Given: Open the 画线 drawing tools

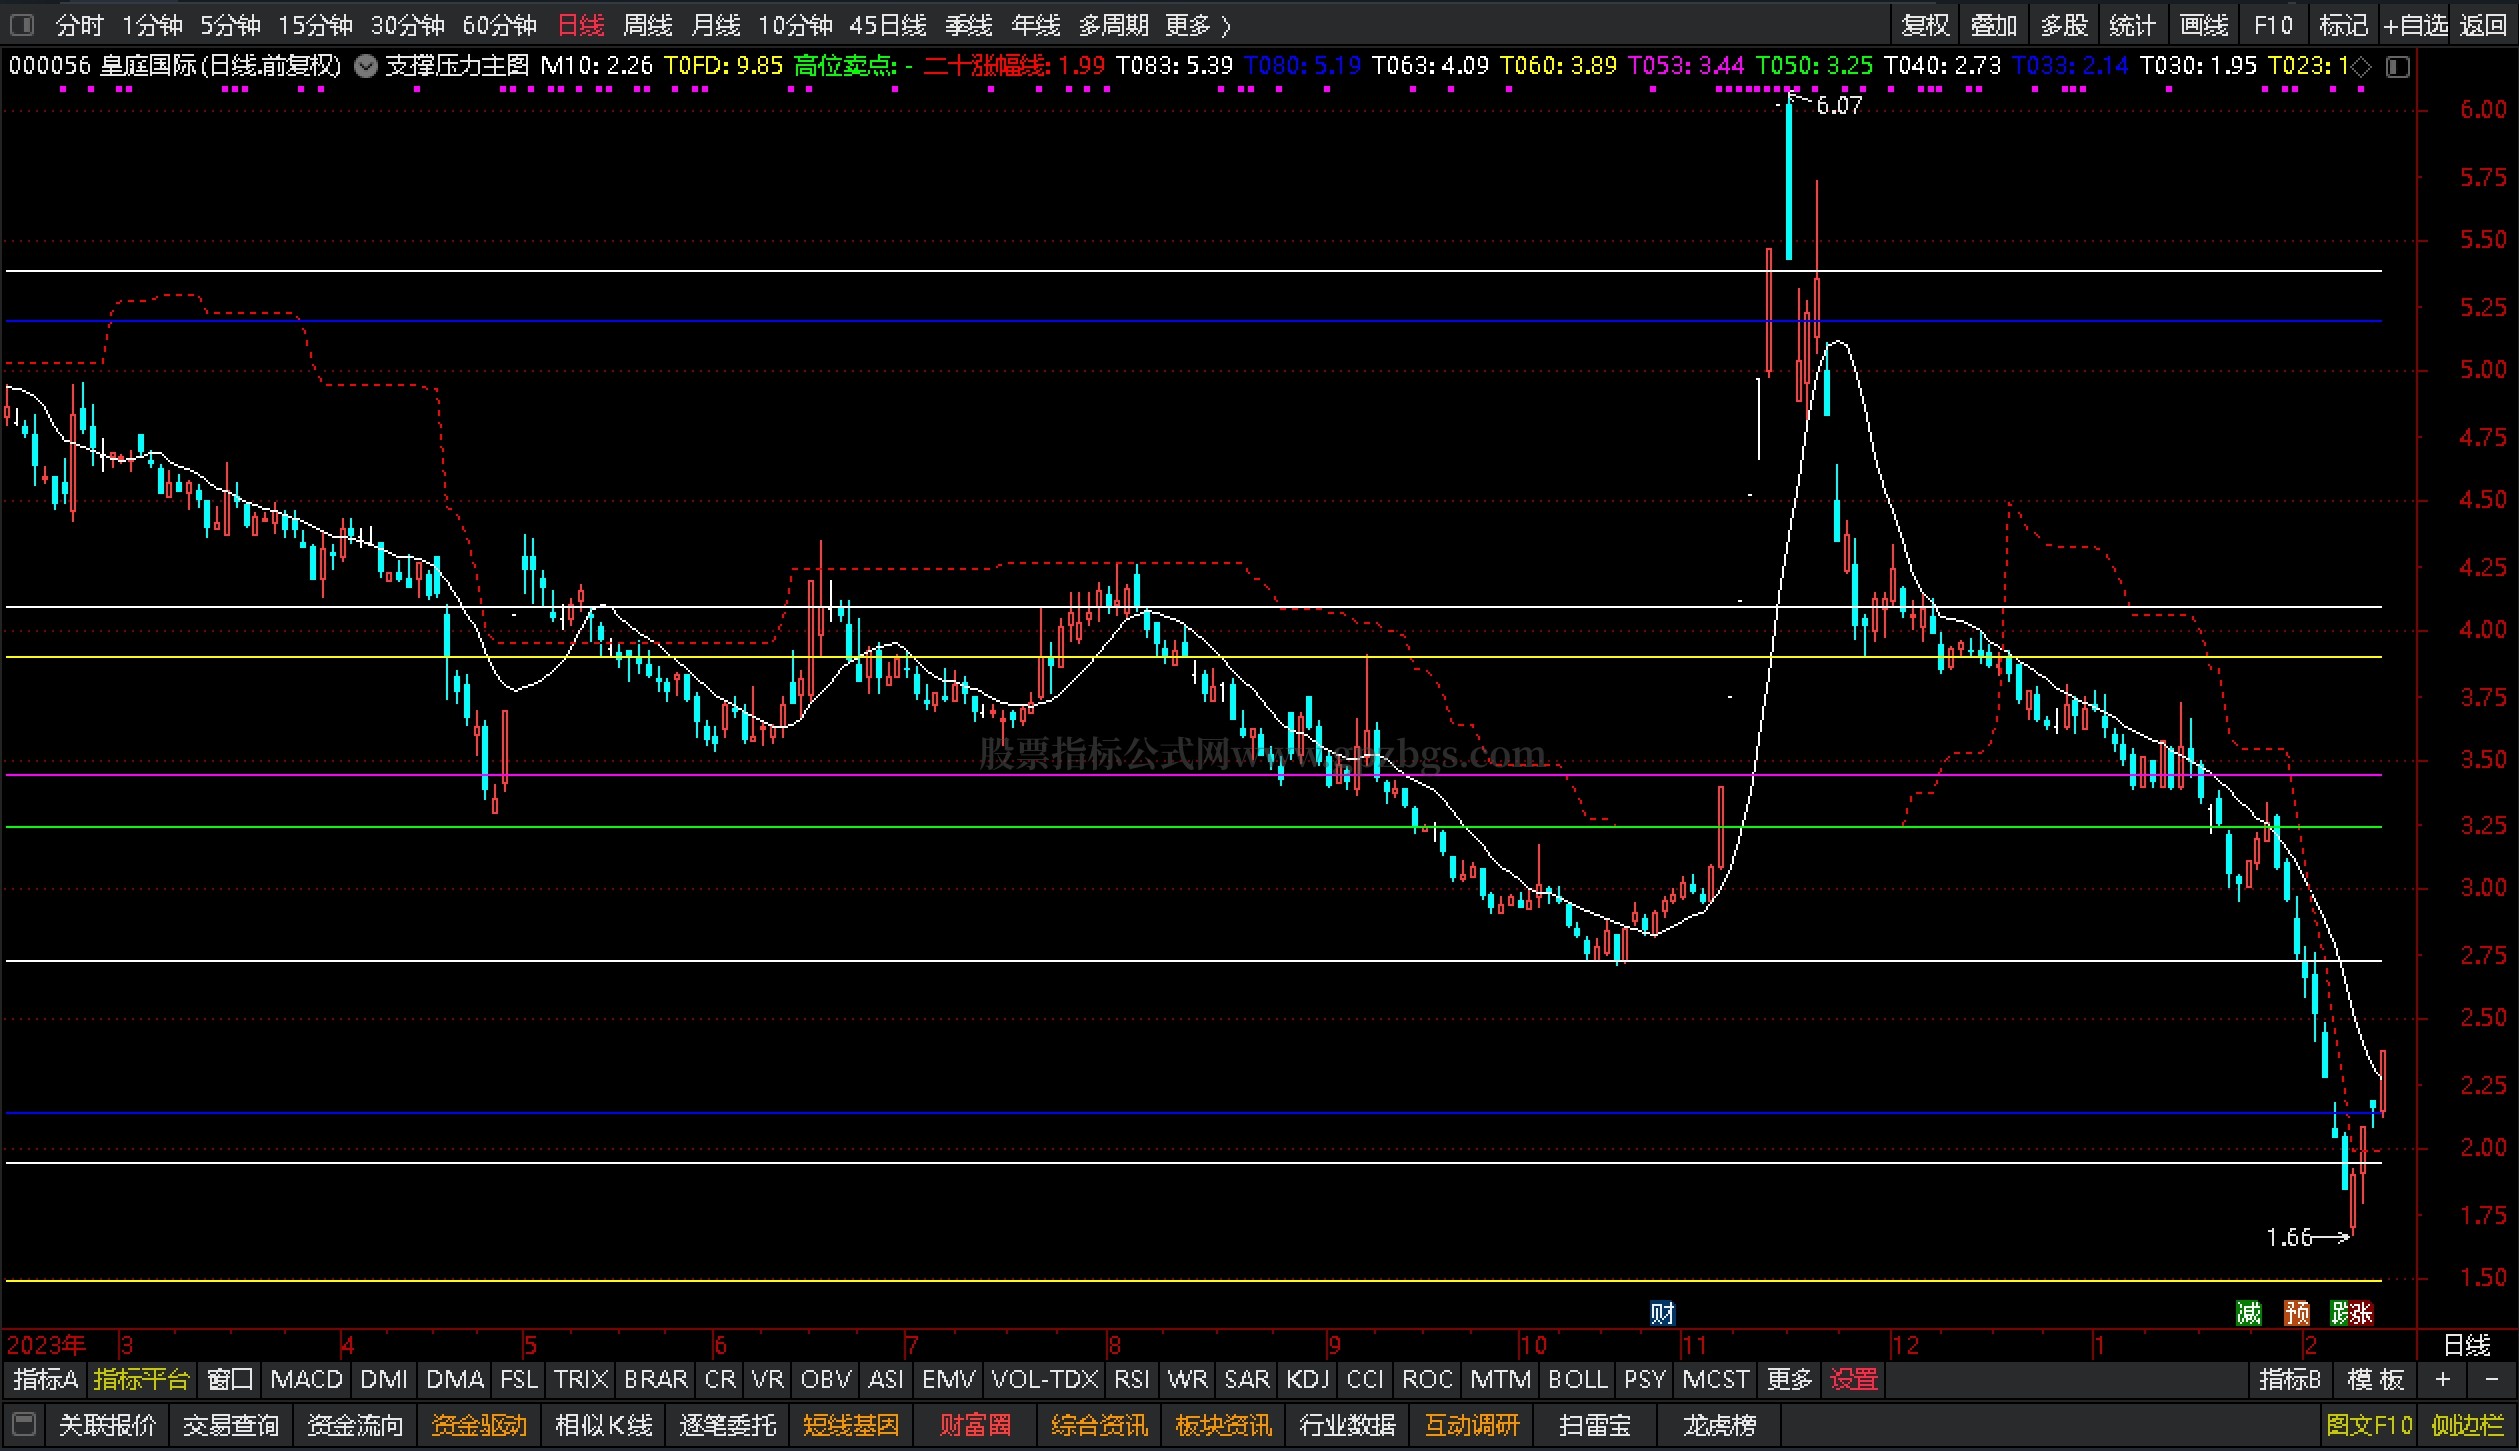Looking at the screenshot, I should (x=2204, y=25).
